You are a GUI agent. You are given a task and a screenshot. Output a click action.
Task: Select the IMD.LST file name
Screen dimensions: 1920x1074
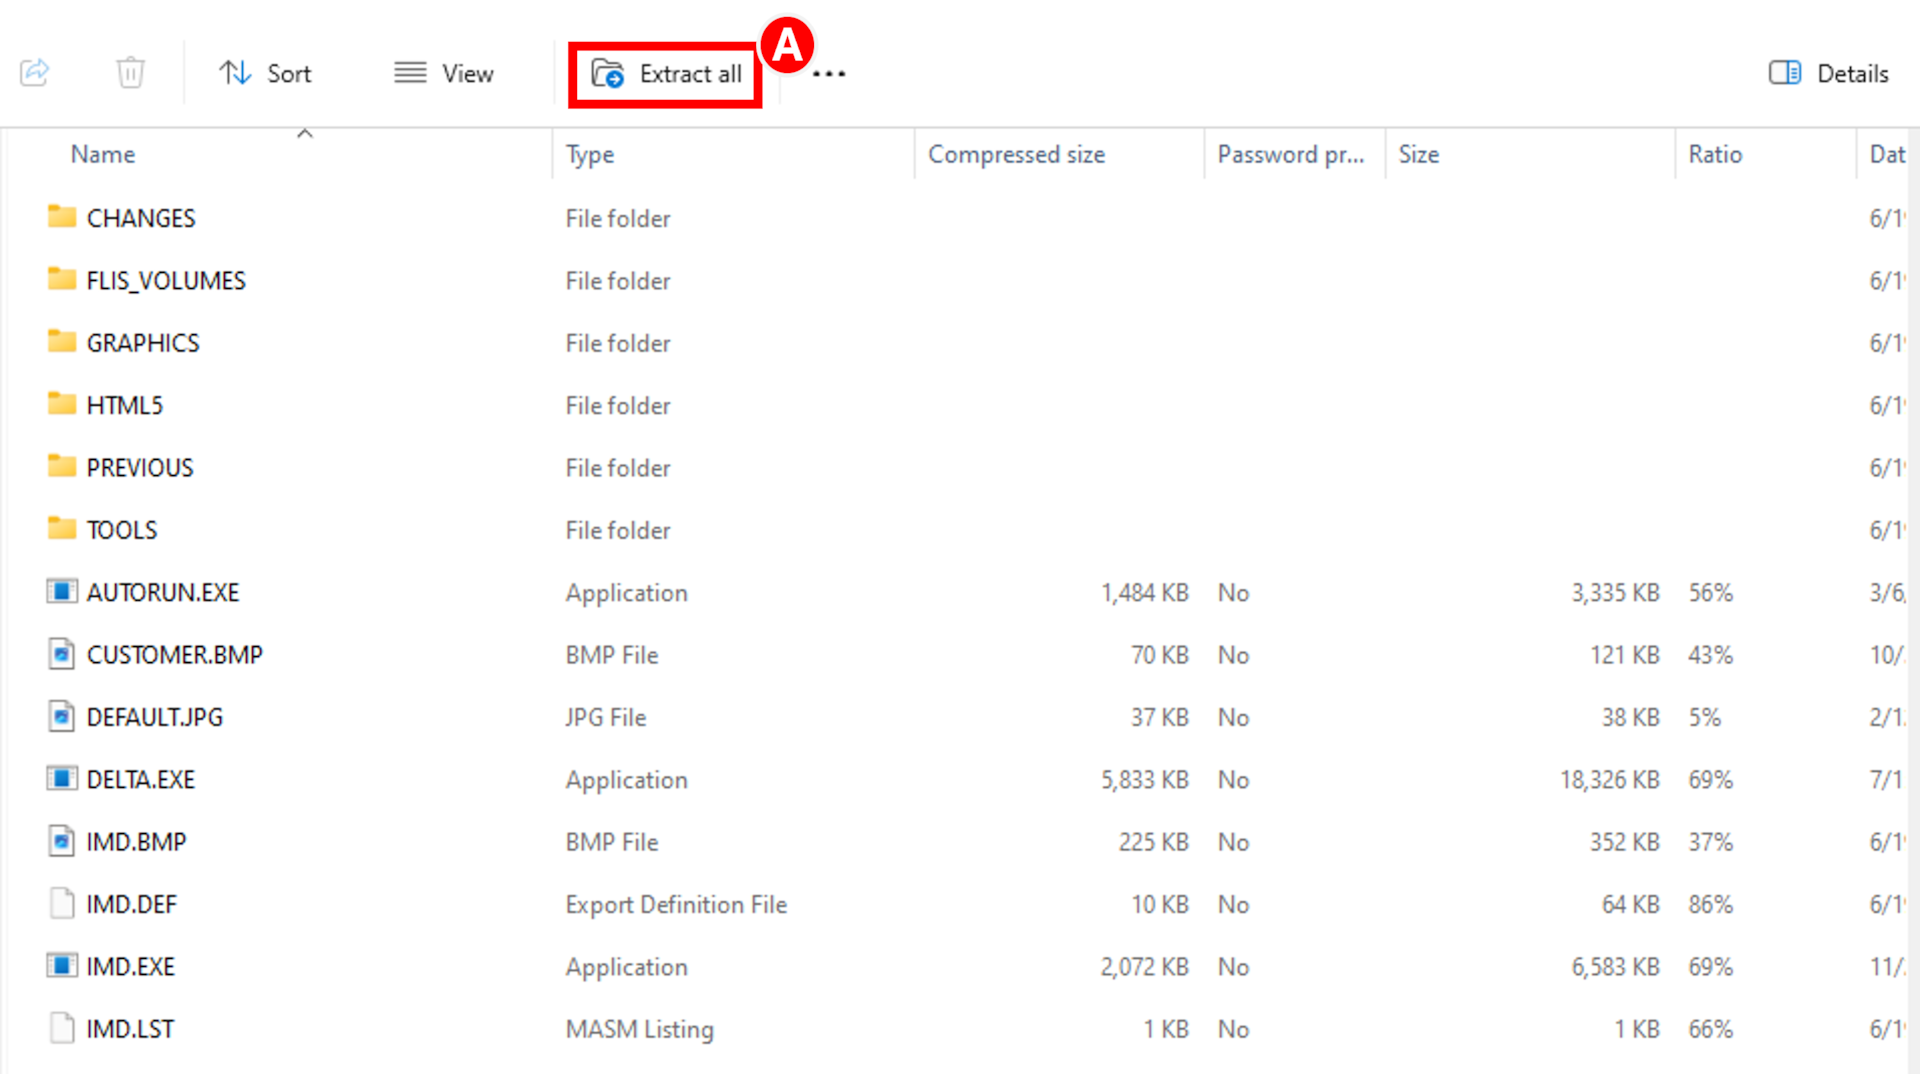tap(130, 1029)
